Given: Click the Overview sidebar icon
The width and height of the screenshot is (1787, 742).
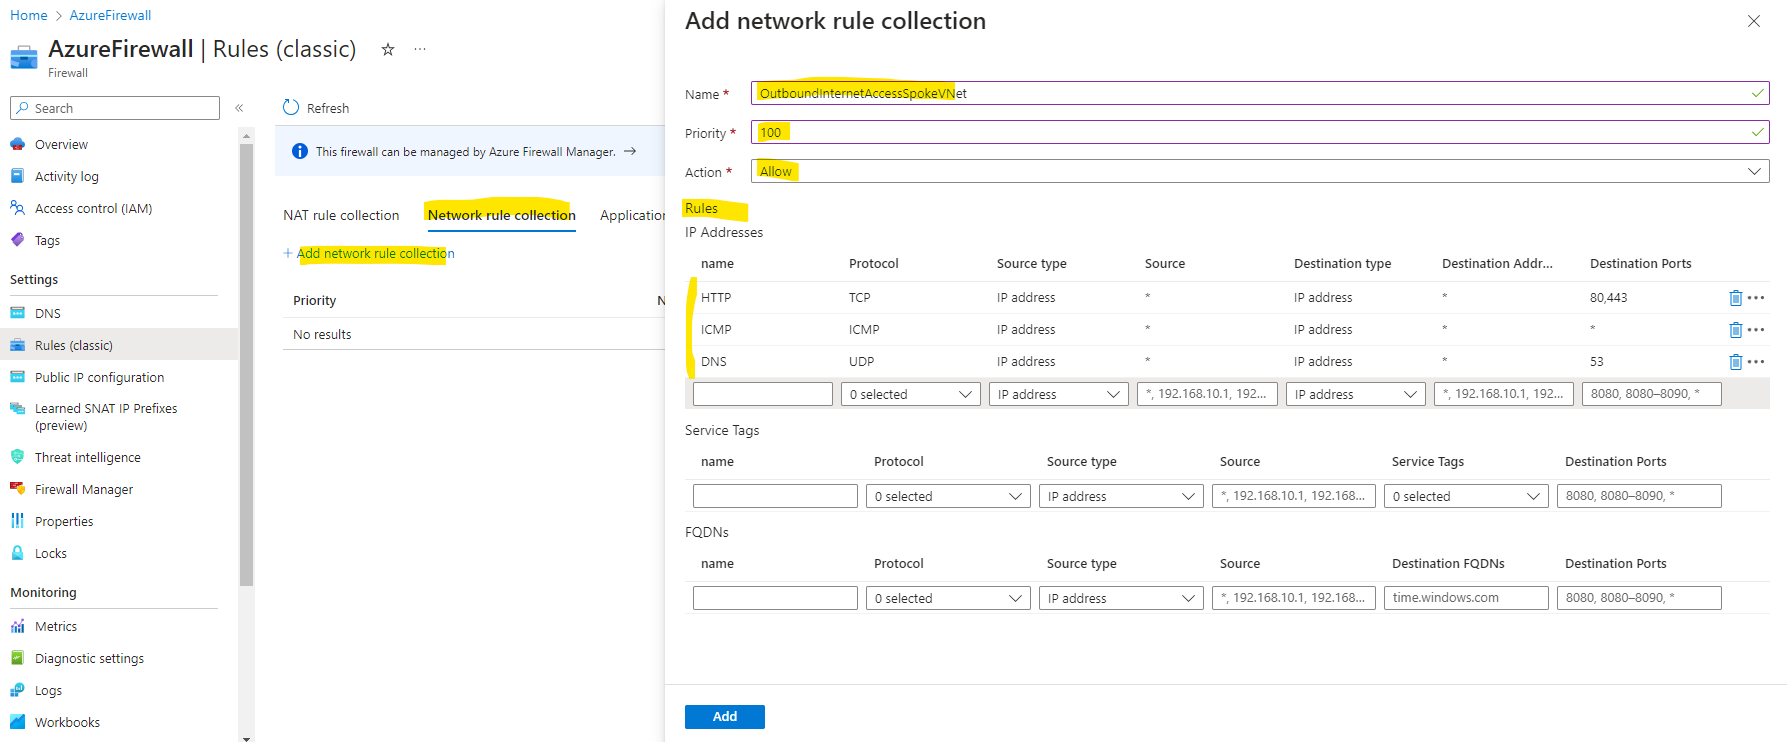Looking at the screenshot, I should click(17, 144).
